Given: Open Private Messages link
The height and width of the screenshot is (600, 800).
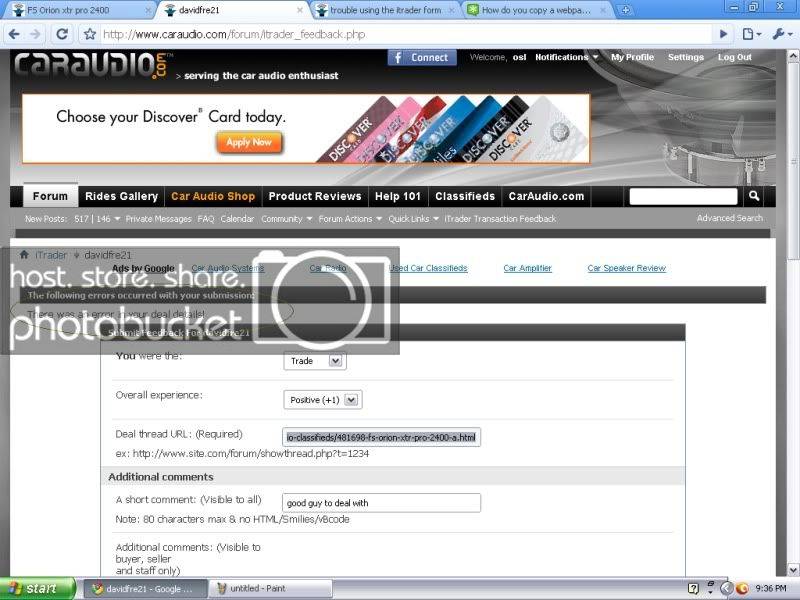Looking at the screenshot, I should [x=158, y=219].
